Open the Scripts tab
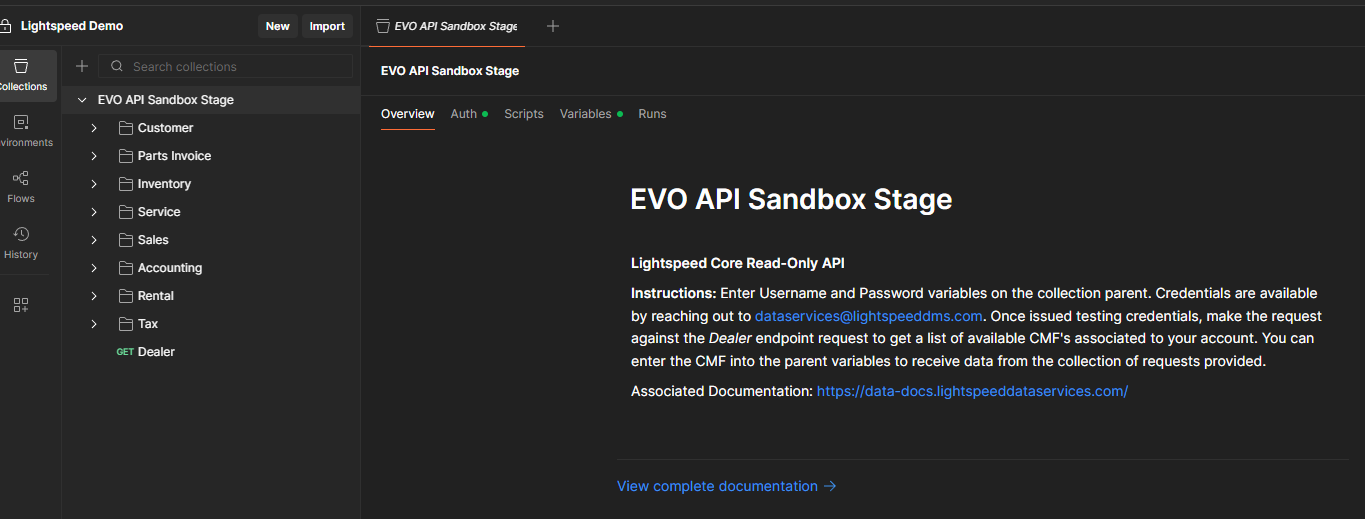Image resolution: width=1365 pixels, height=519 pixels. (524, 114)
